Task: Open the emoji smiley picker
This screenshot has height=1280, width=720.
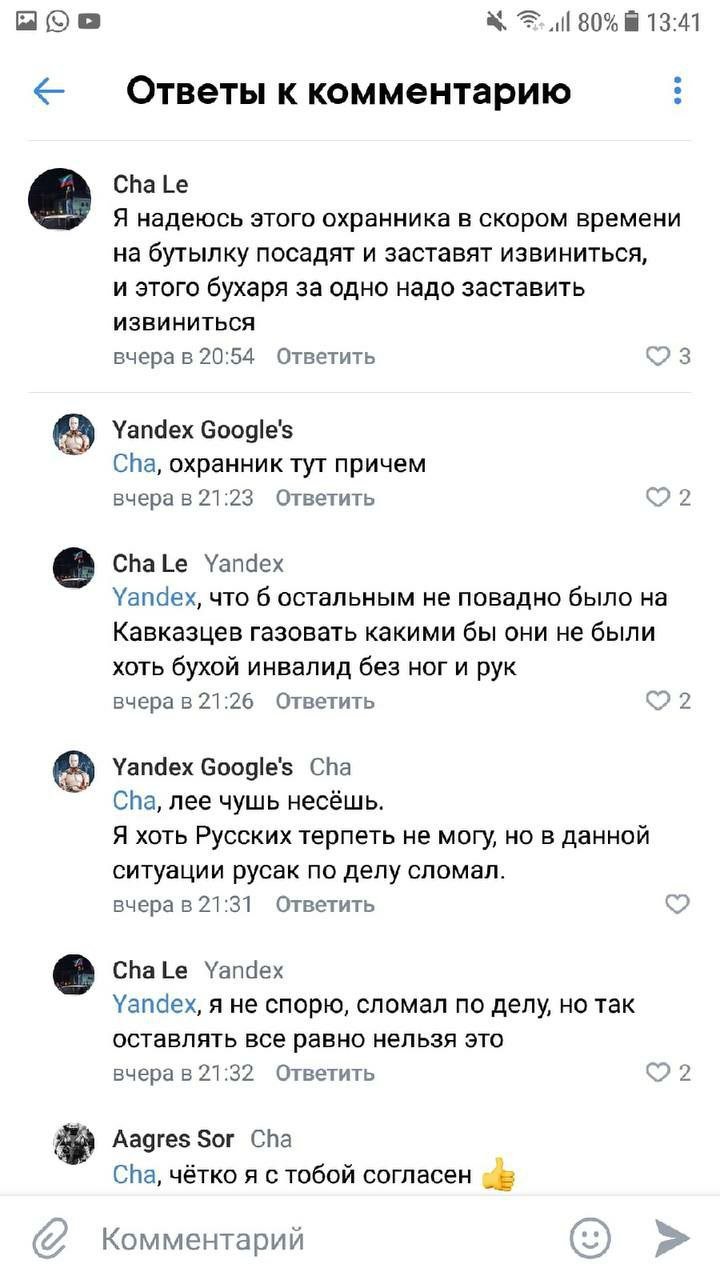Action: tap(590, 1239)
